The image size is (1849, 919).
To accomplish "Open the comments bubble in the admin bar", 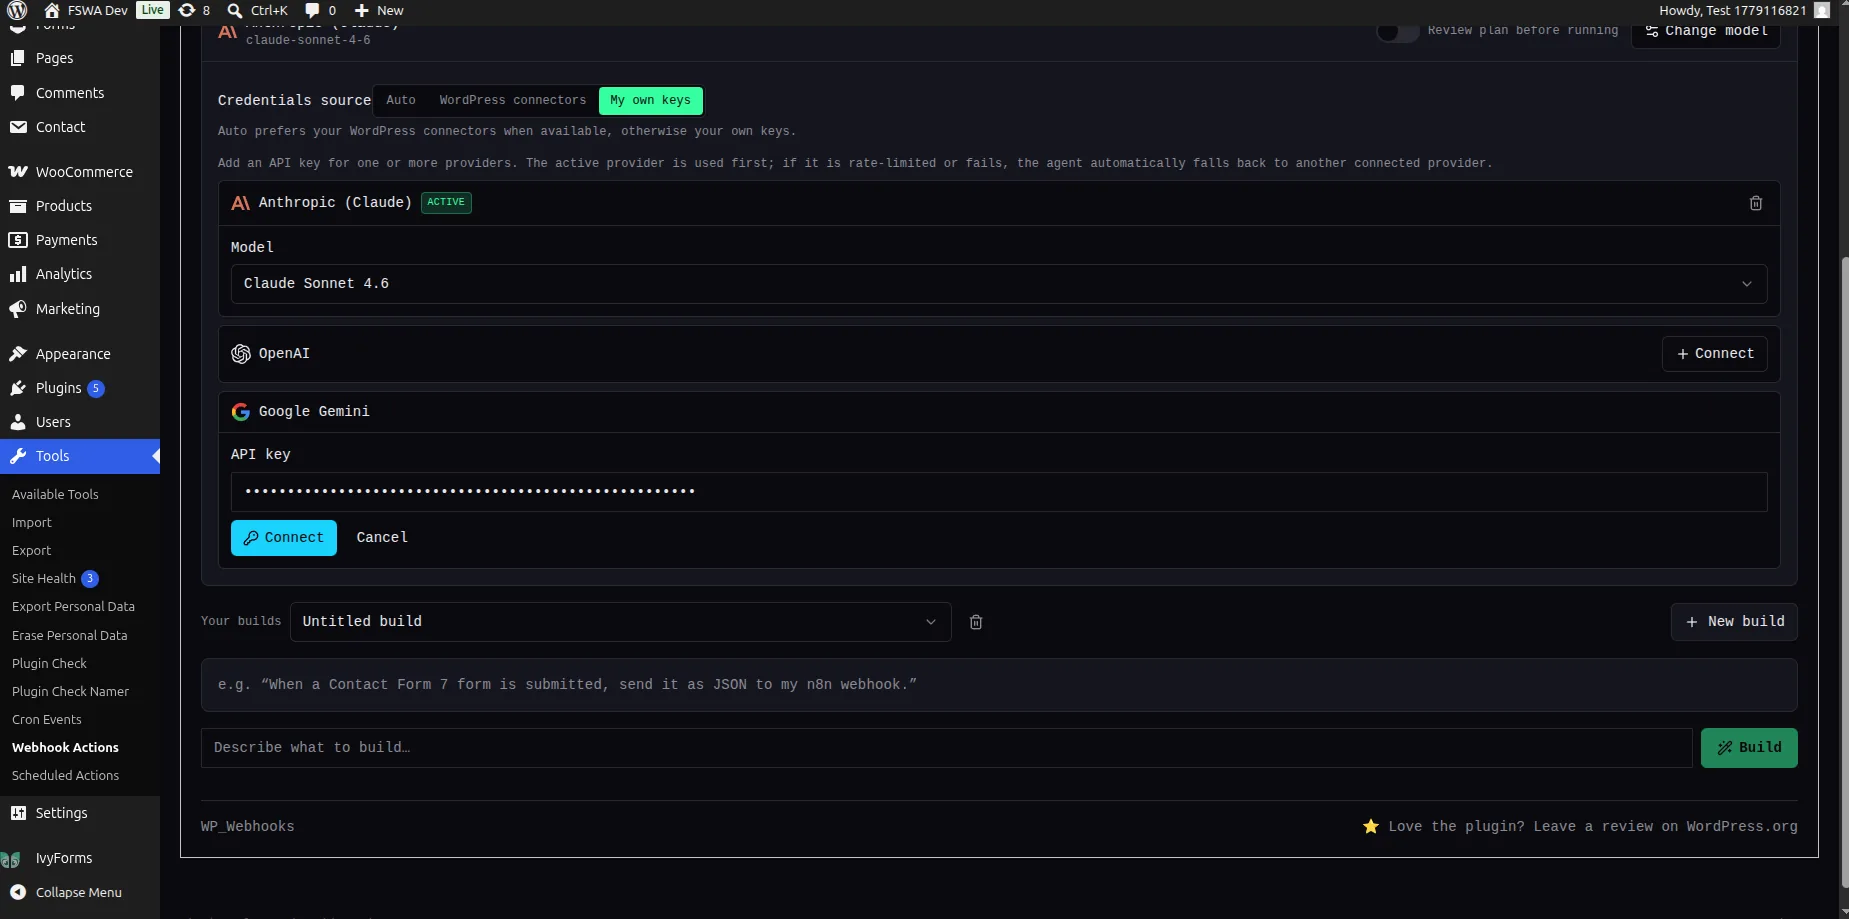I will [313, 11].
